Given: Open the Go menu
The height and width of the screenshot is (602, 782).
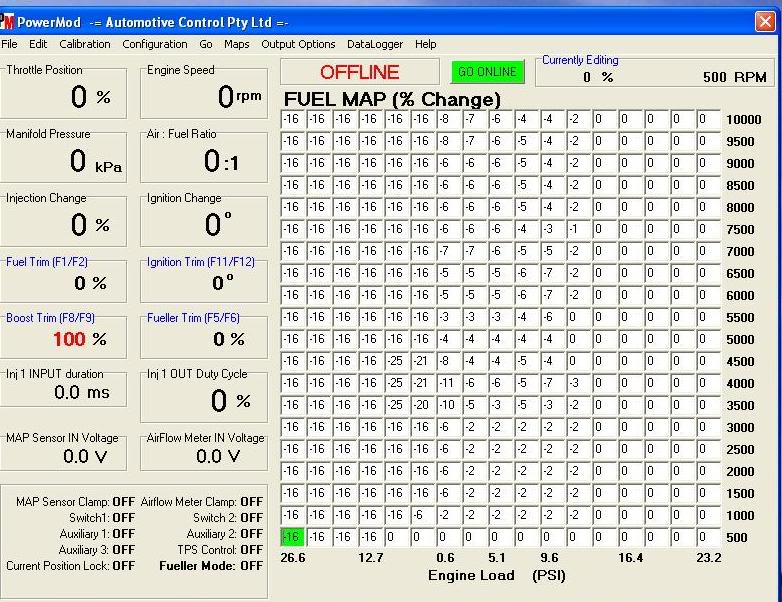Looking at the screenshot, I should pos(205,44).
